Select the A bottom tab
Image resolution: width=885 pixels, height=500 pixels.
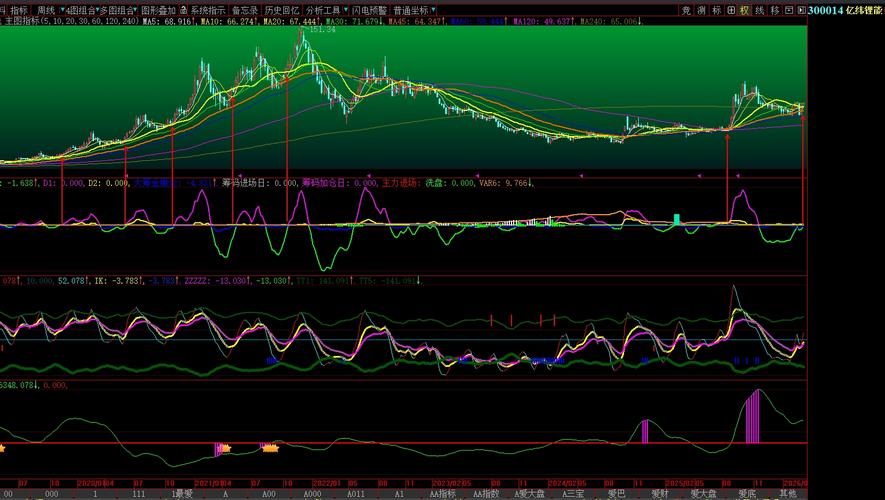[x=225, y=494]
